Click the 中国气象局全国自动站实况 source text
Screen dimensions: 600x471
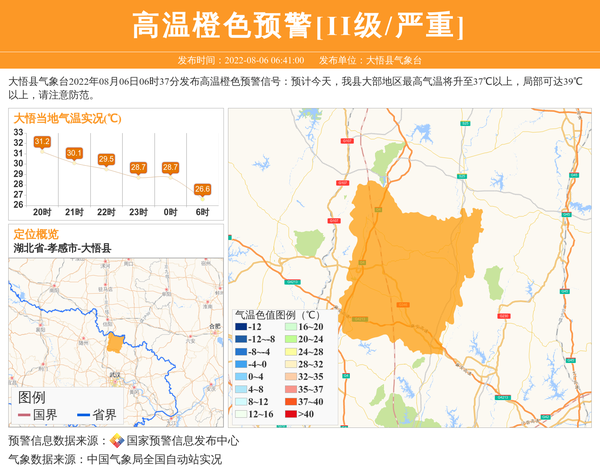pyautogui.click(x=154, y=460)
